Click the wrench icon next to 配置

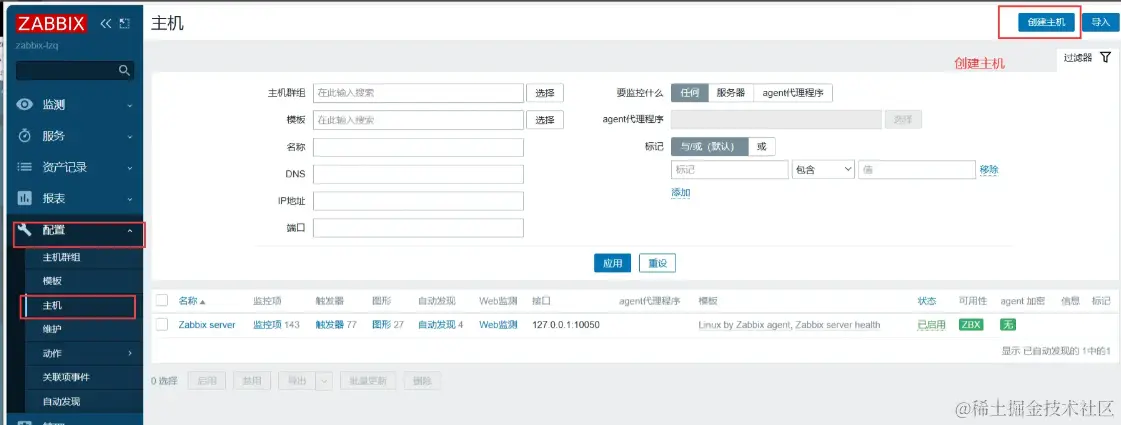tap(25, 230)
